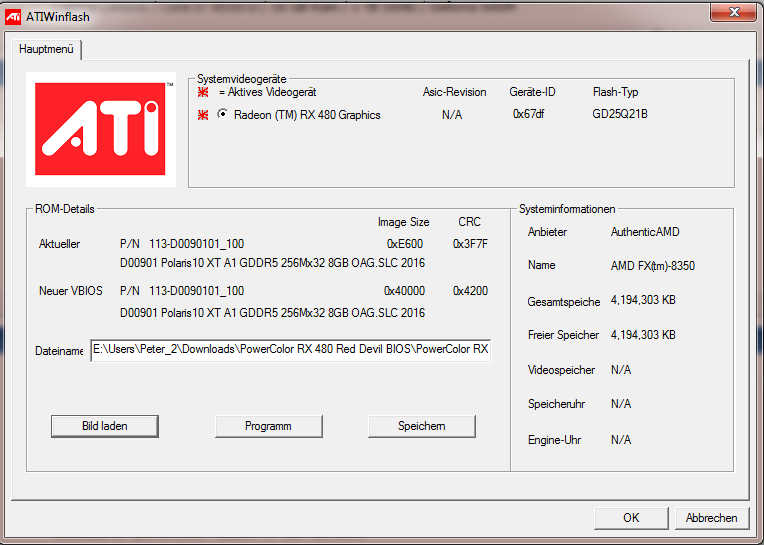
Task: Confirm with the OK button
Action: pyautogui.click(x=631, y=518)
